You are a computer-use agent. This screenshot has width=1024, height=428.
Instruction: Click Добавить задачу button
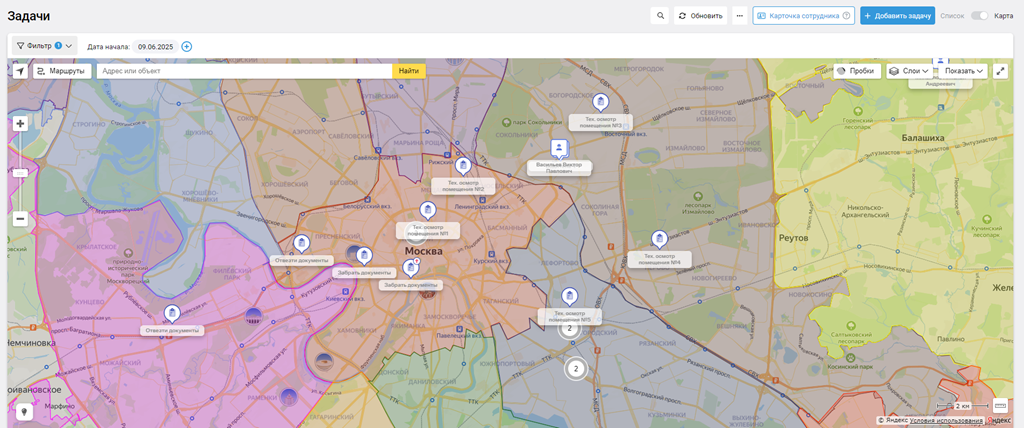tap(897, 16)
